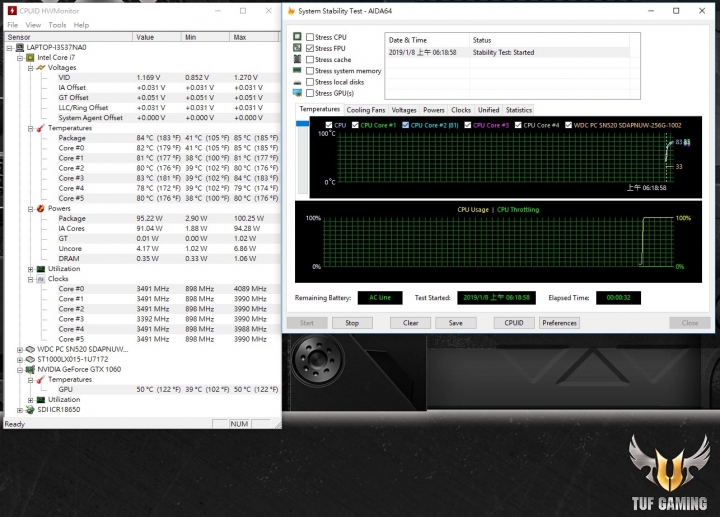
Task: Switch to the Cooling Fans tab
Action: pos(366,110)
